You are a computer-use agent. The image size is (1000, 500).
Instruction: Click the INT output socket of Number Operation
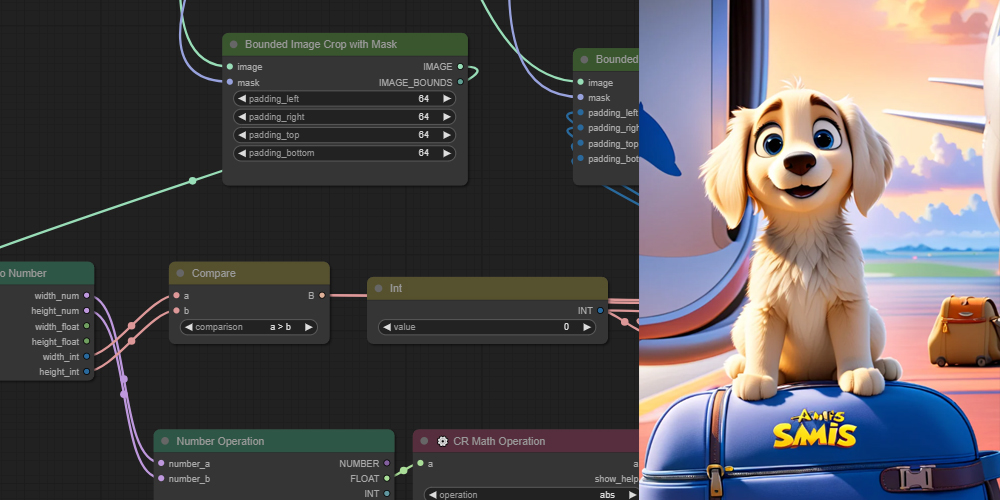click(387, 494)
